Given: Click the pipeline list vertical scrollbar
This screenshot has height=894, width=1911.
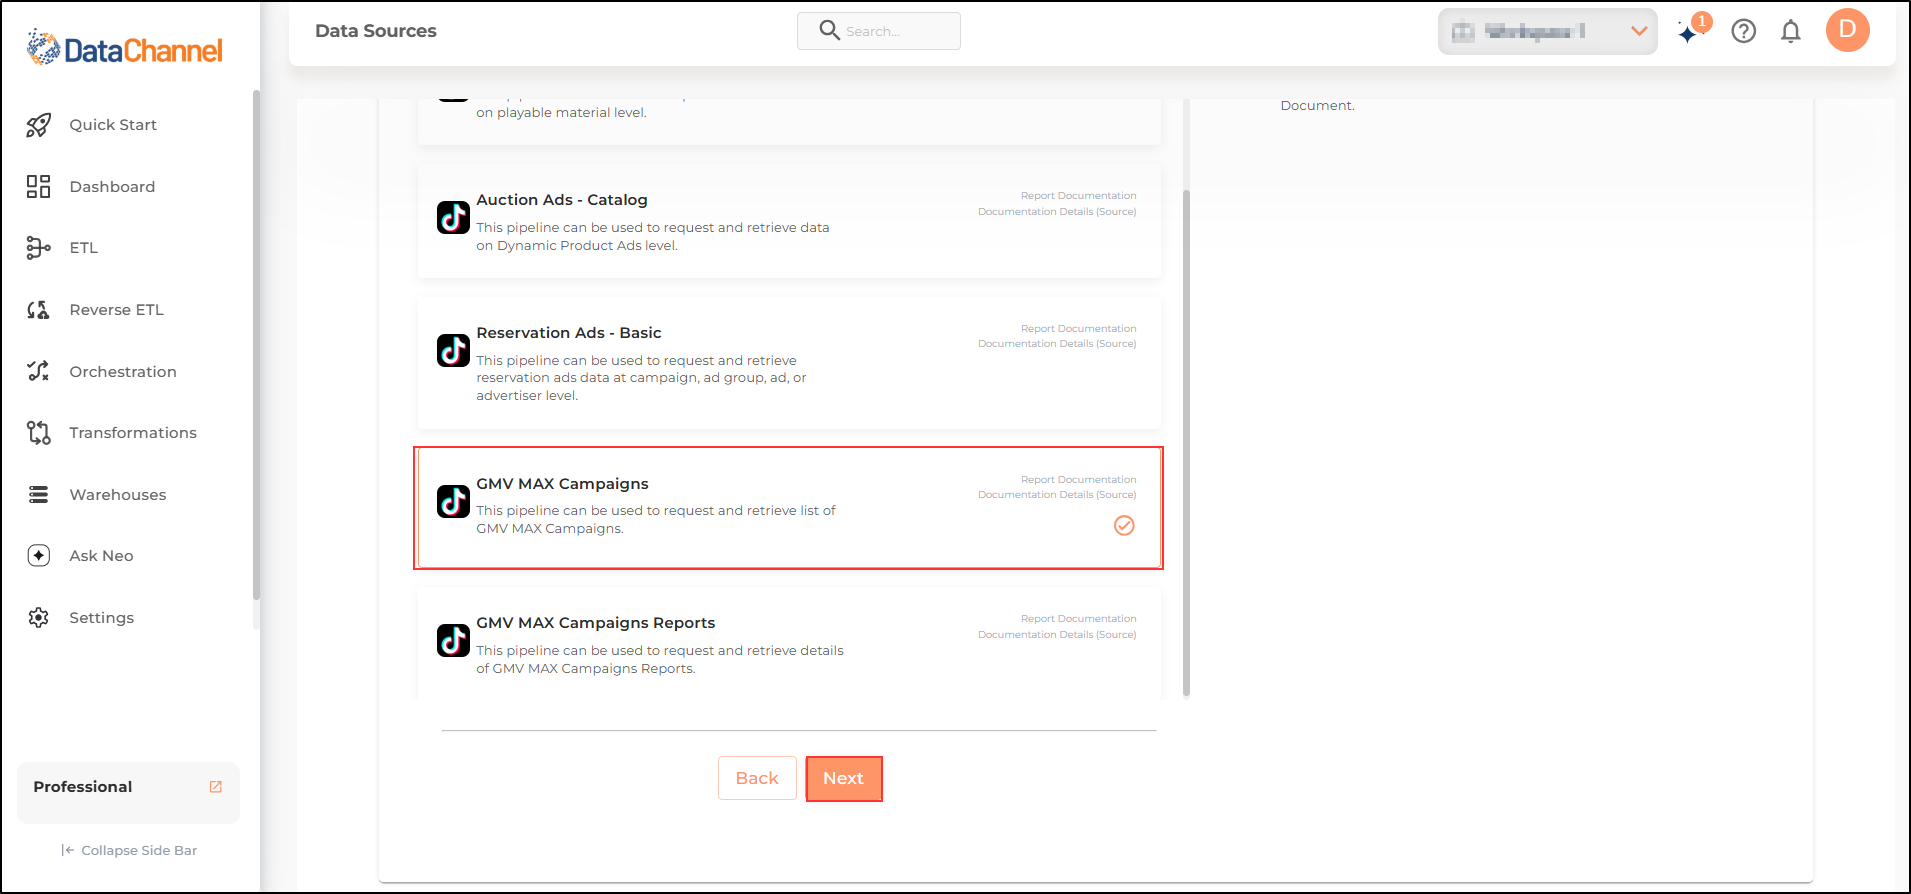Looking at the screenshot, I should click(x=1186, y=442).
